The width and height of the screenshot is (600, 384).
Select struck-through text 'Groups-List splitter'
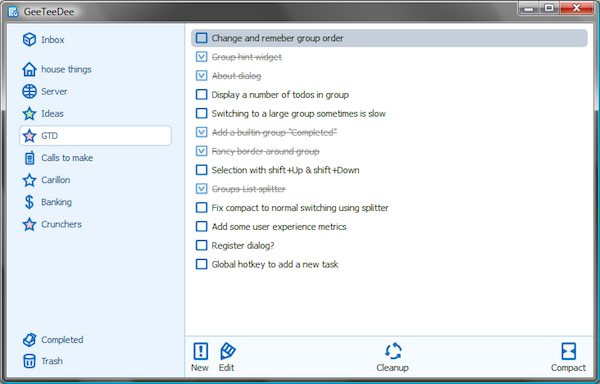pos(249,189)
